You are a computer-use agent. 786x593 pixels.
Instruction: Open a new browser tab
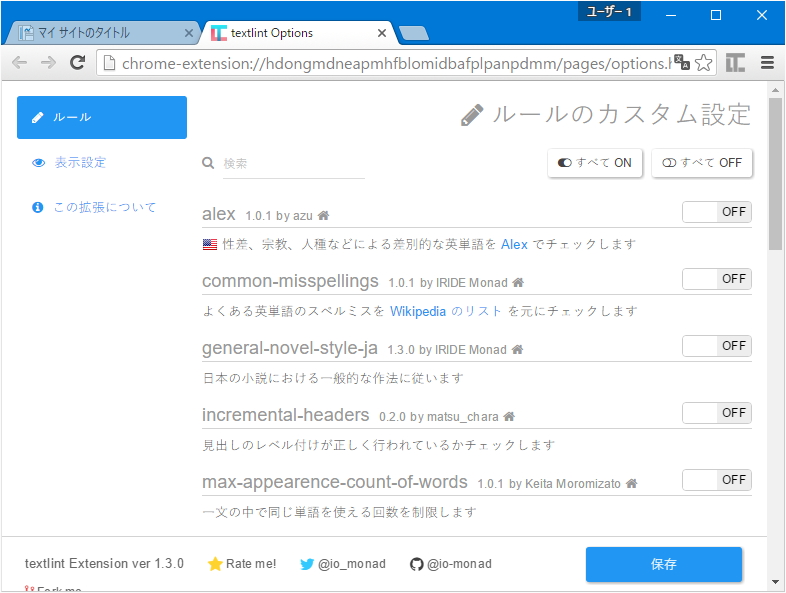414,33
